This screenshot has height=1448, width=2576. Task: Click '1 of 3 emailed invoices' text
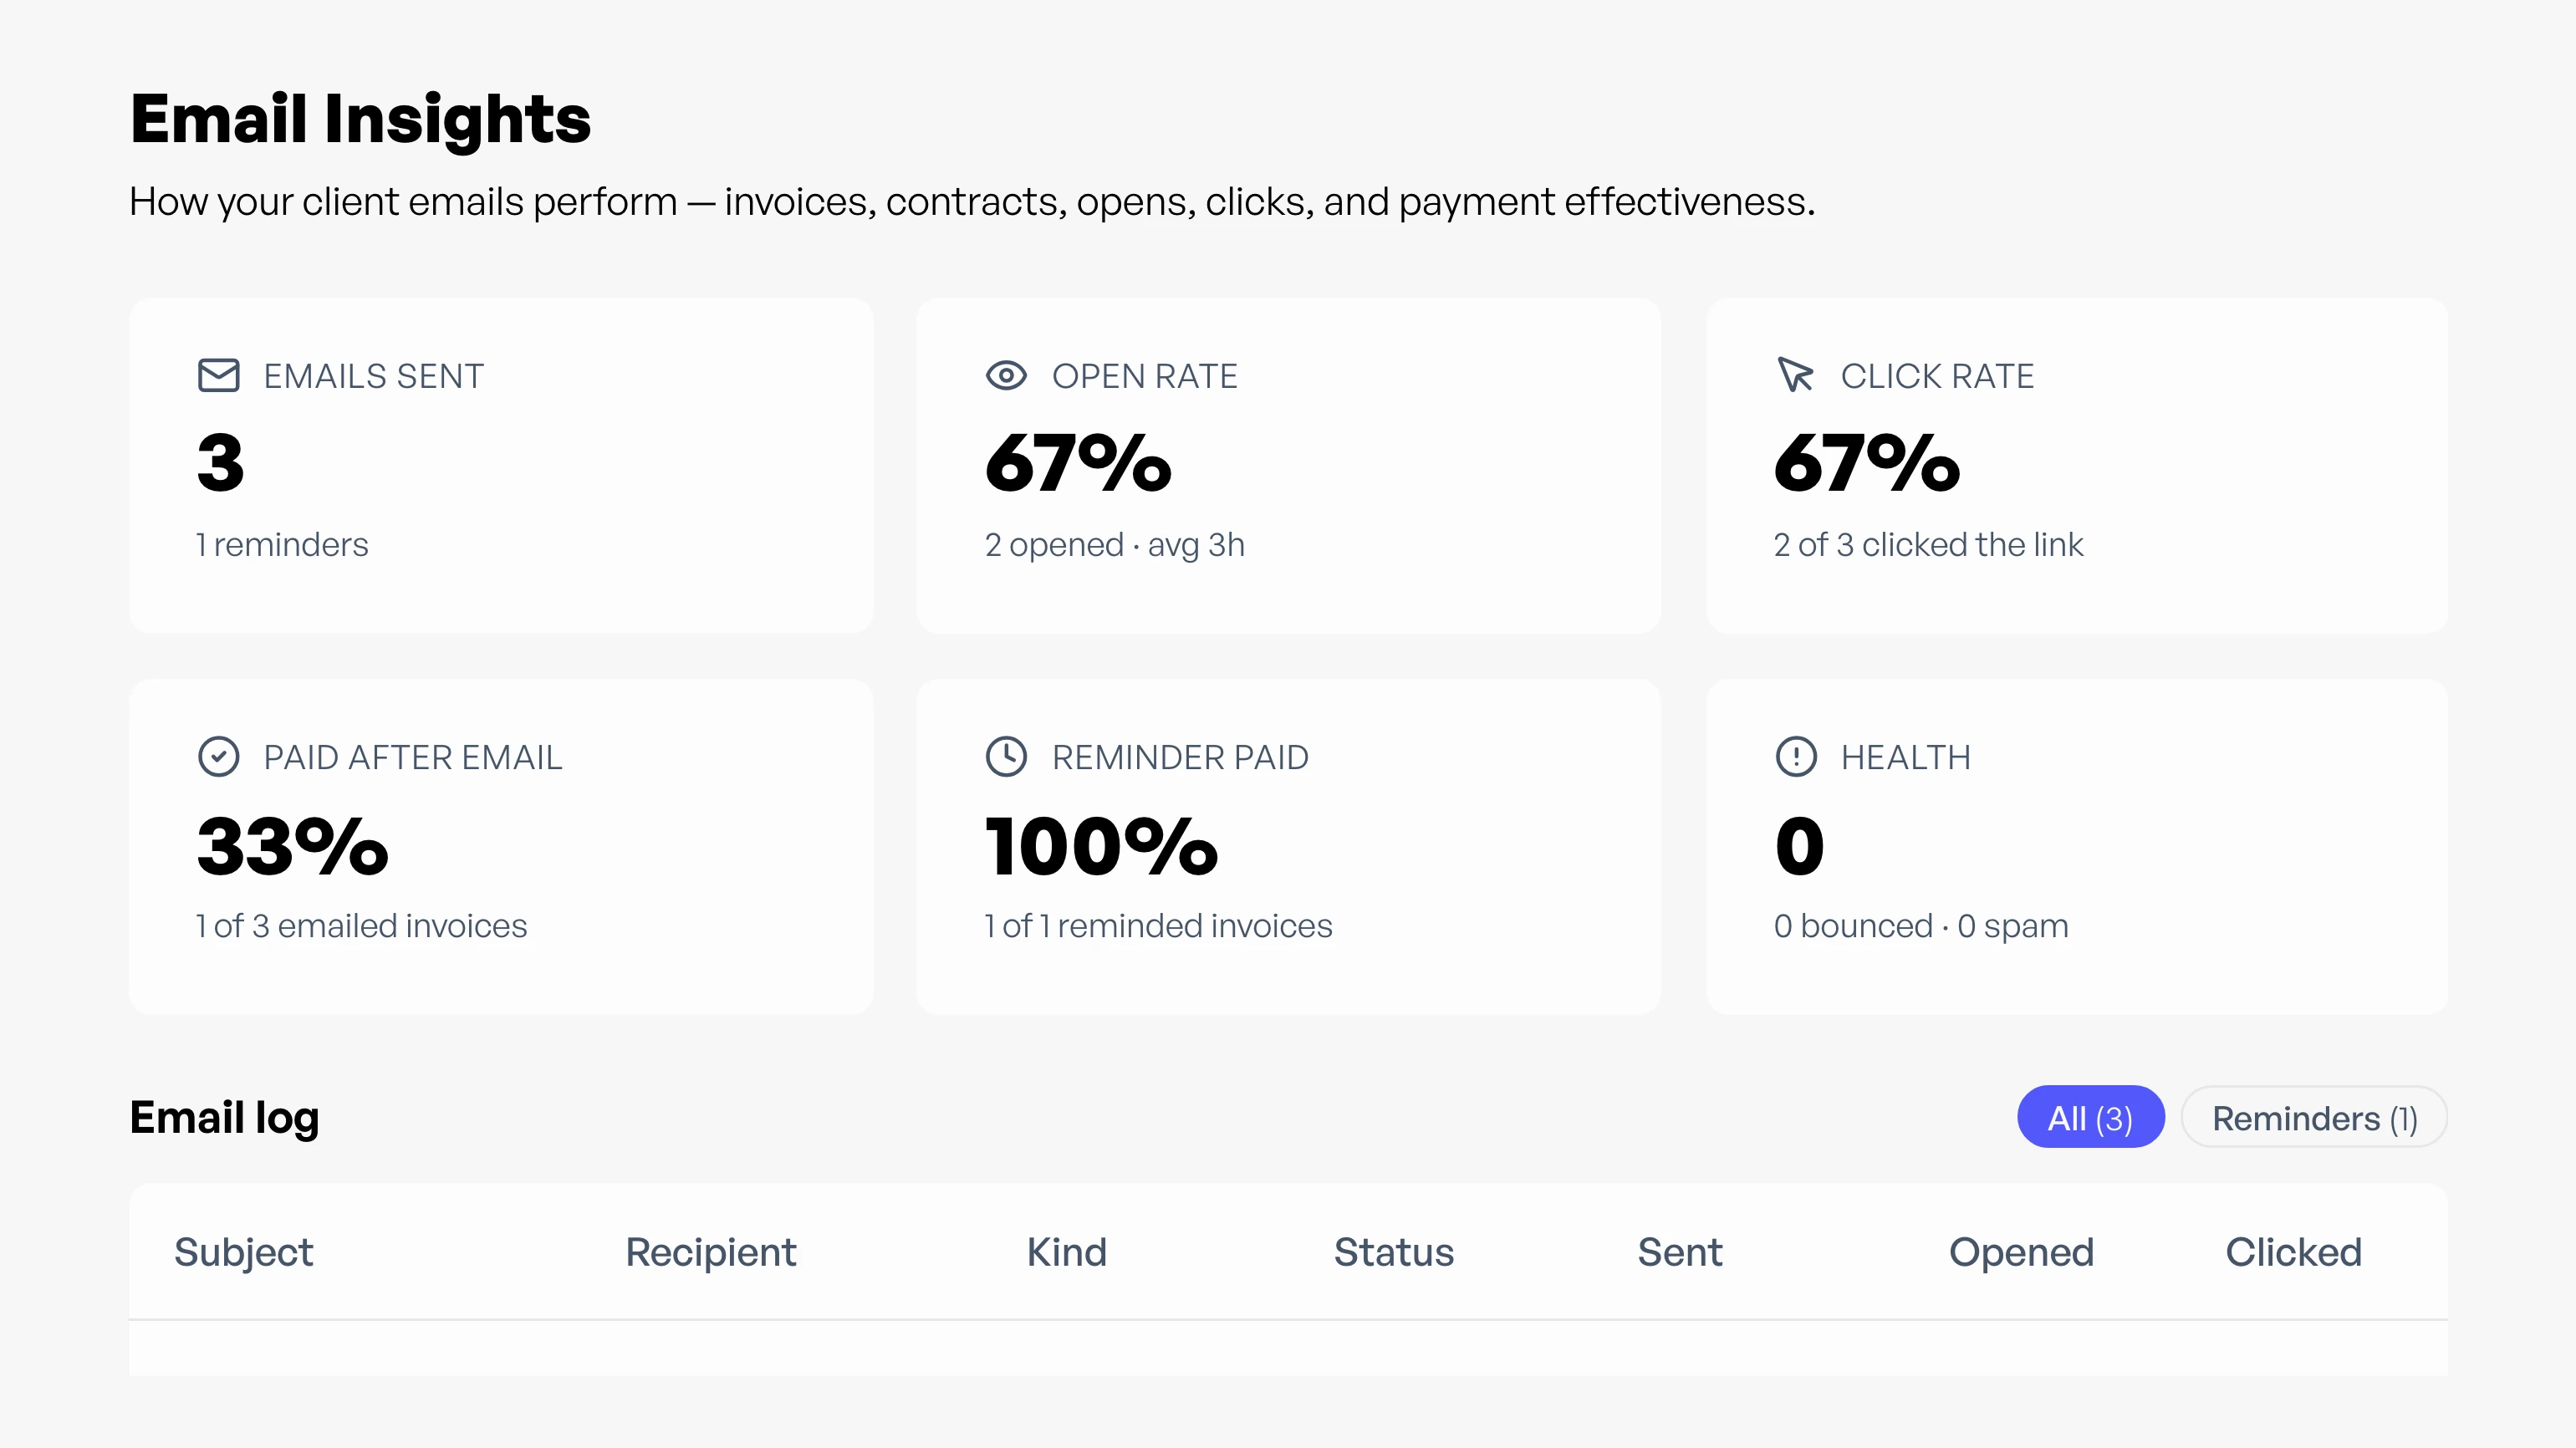click(x=361, y=926)
